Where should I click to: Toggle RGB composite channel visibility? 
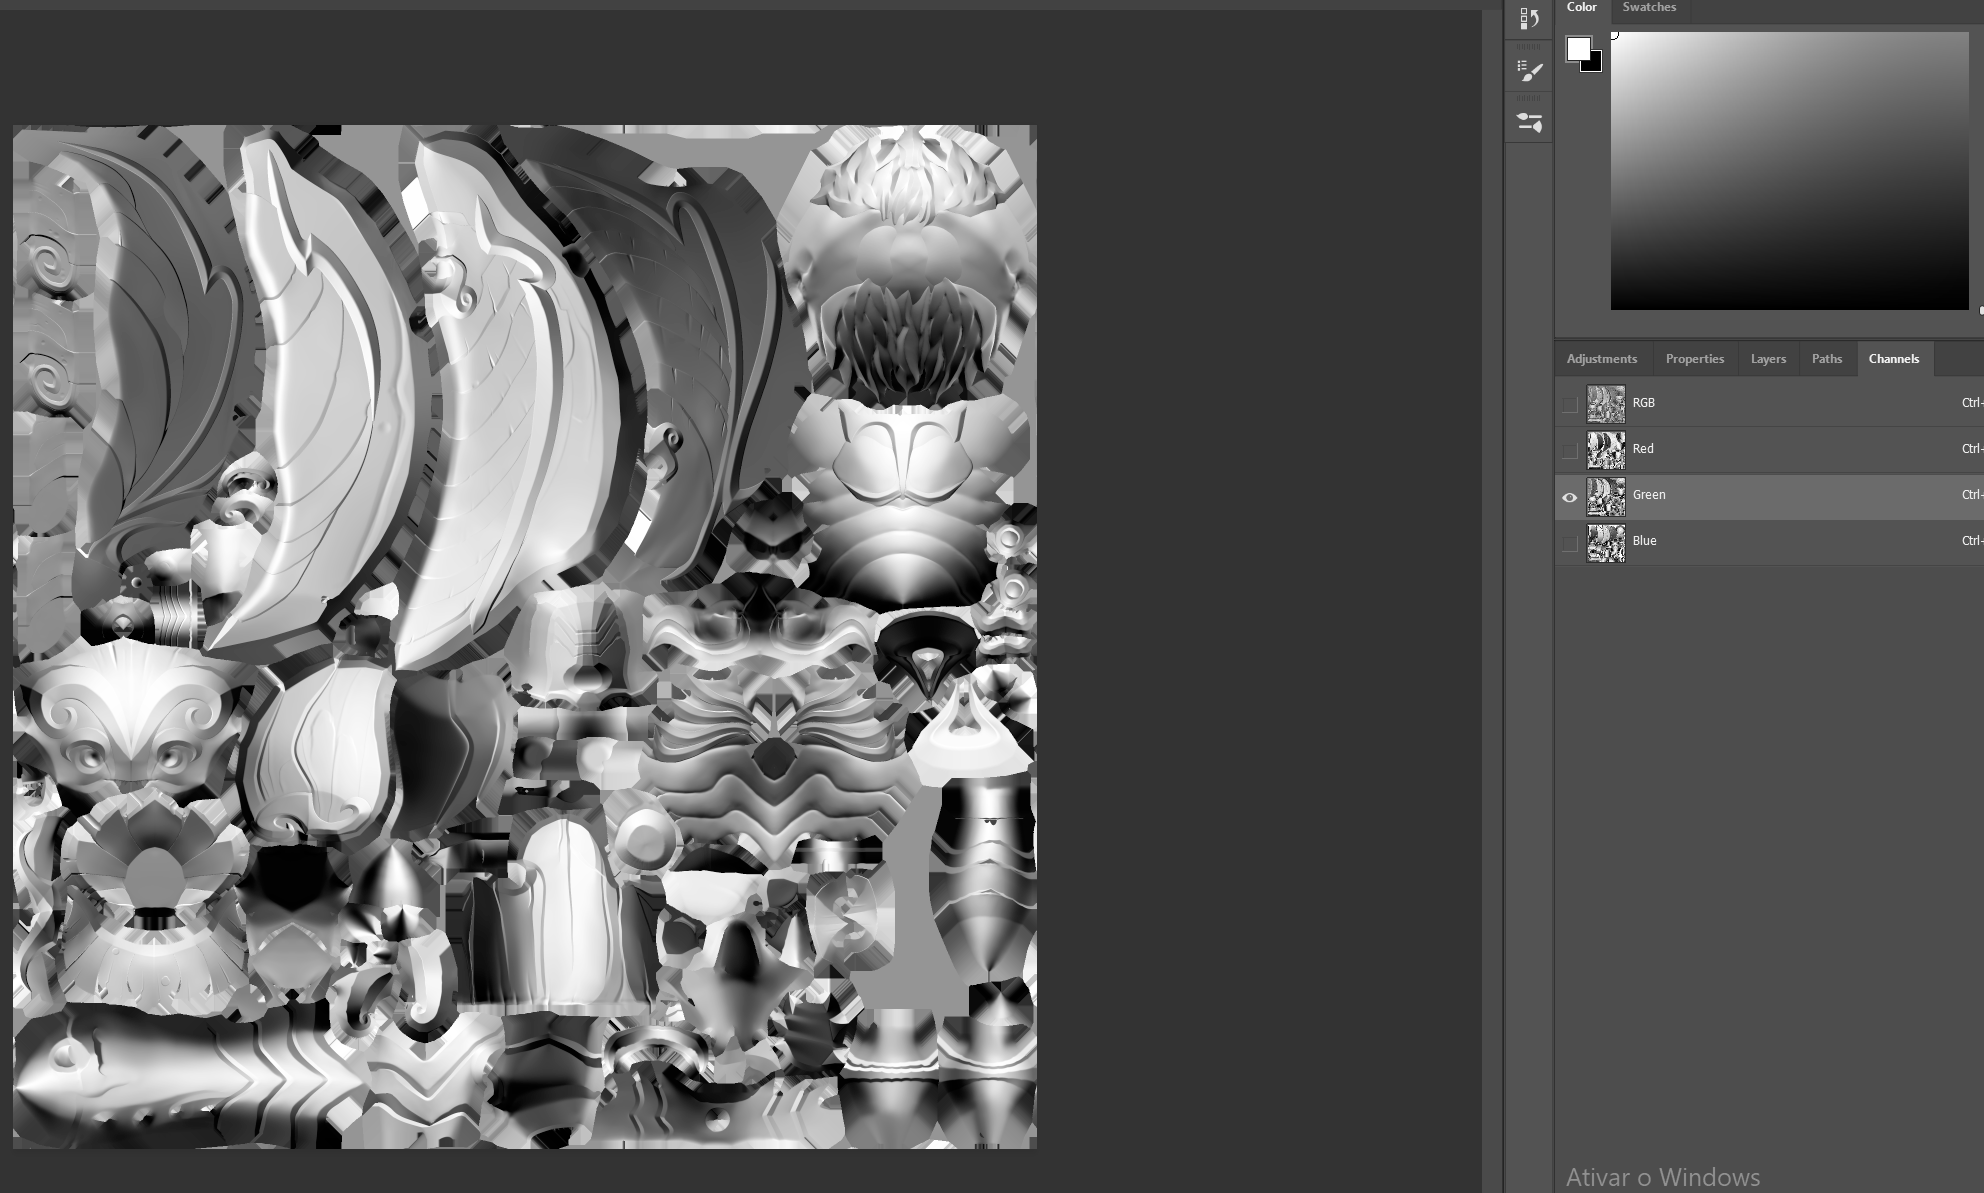[x=1569, y=405]
